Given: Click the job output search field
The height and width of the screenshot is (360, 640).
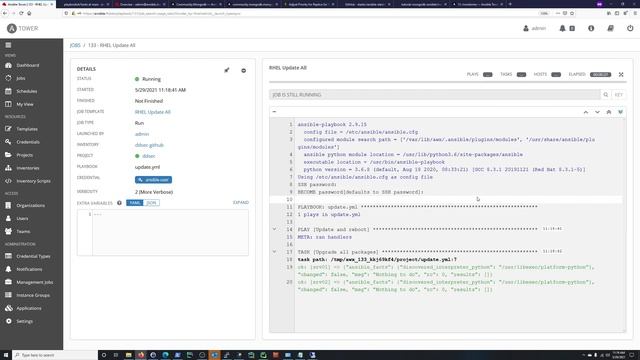Looking at the screenshot, I should point(435,95).
